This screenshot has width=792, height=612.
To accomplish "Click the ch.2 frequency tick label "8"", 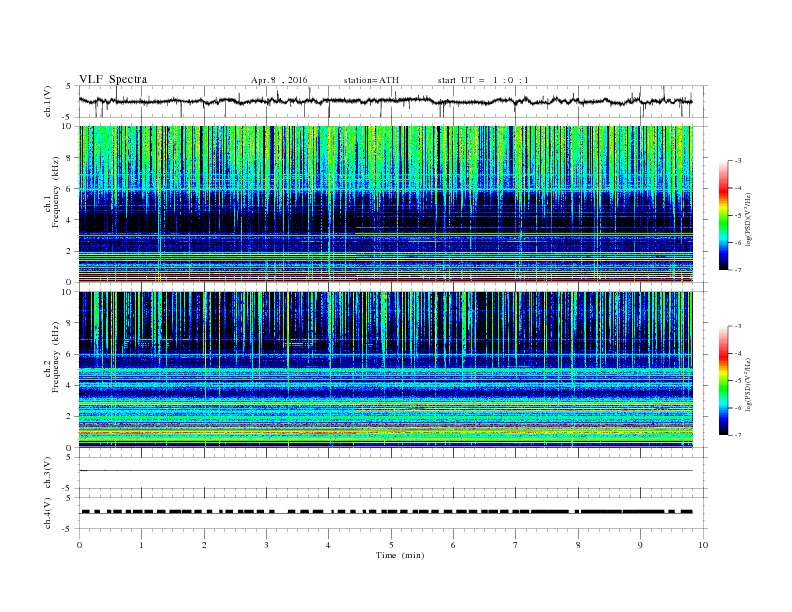I will point(70,323).
